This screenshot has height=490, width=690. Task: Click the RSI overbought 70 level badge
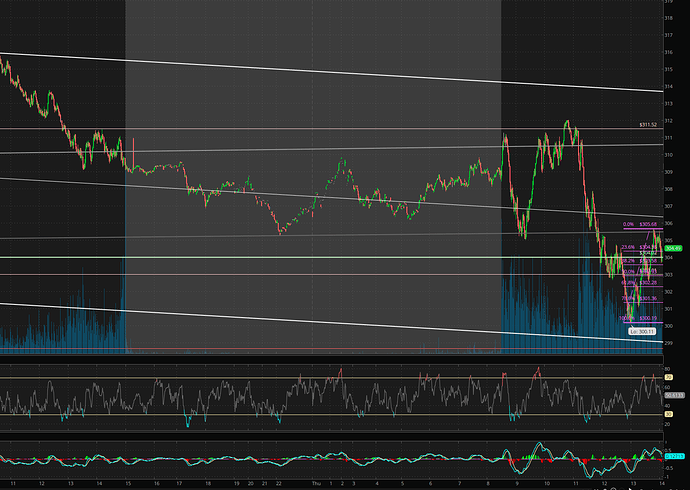coord(668,377)
